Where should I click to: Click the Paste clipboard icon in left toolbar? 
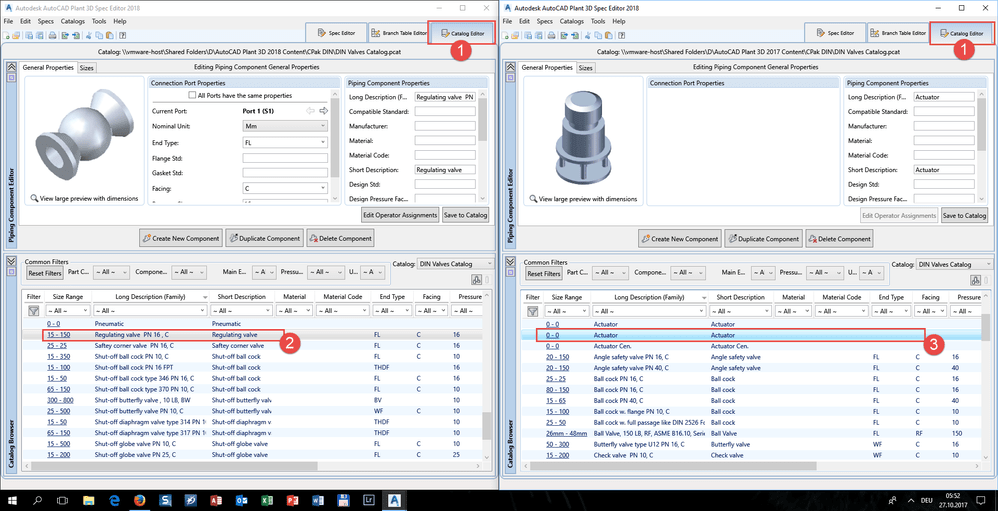point(109,35)
